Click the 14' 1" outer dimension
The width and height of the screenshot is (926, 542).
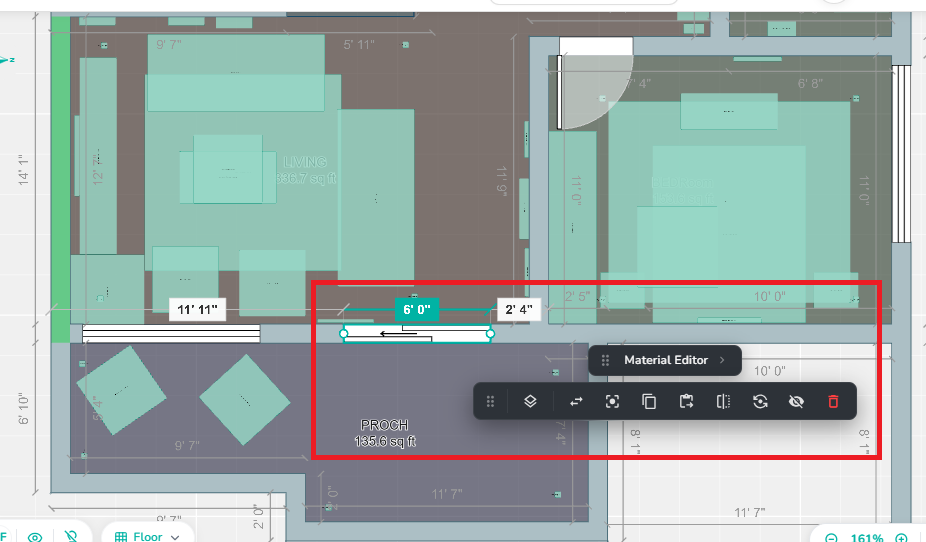[22, 170]
